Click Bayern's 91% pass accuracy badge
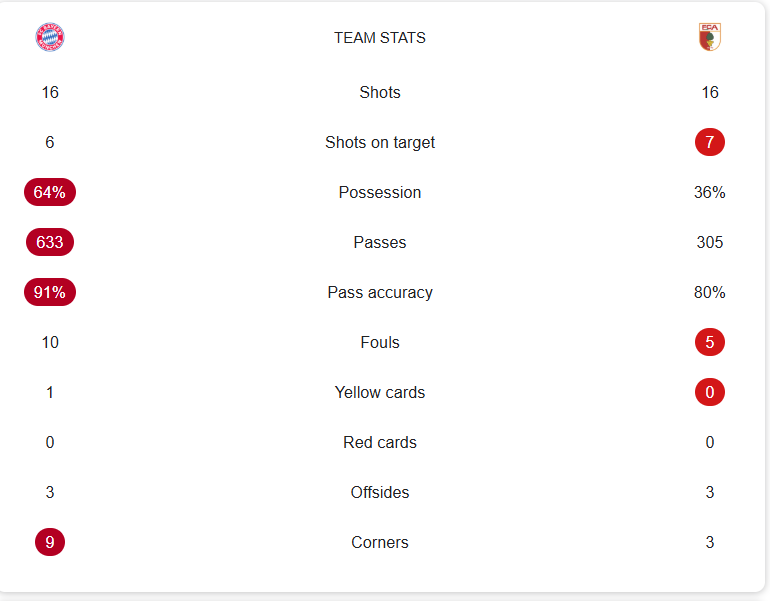This screenshot has height=601, width=770. pyautogui.click(x=50, y=292)
